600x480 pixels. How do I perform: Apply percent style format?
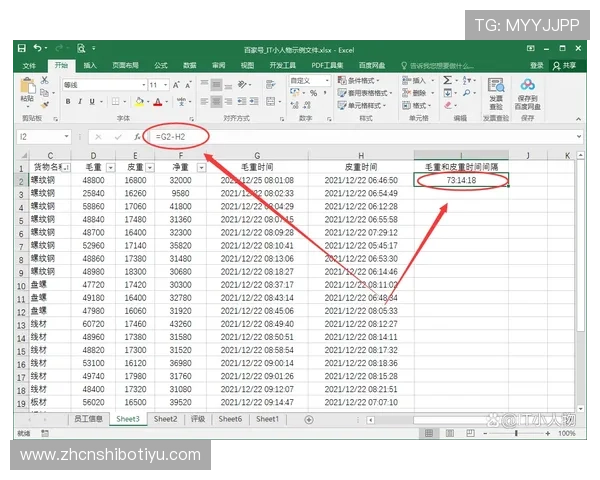click(x=313, y=93)
